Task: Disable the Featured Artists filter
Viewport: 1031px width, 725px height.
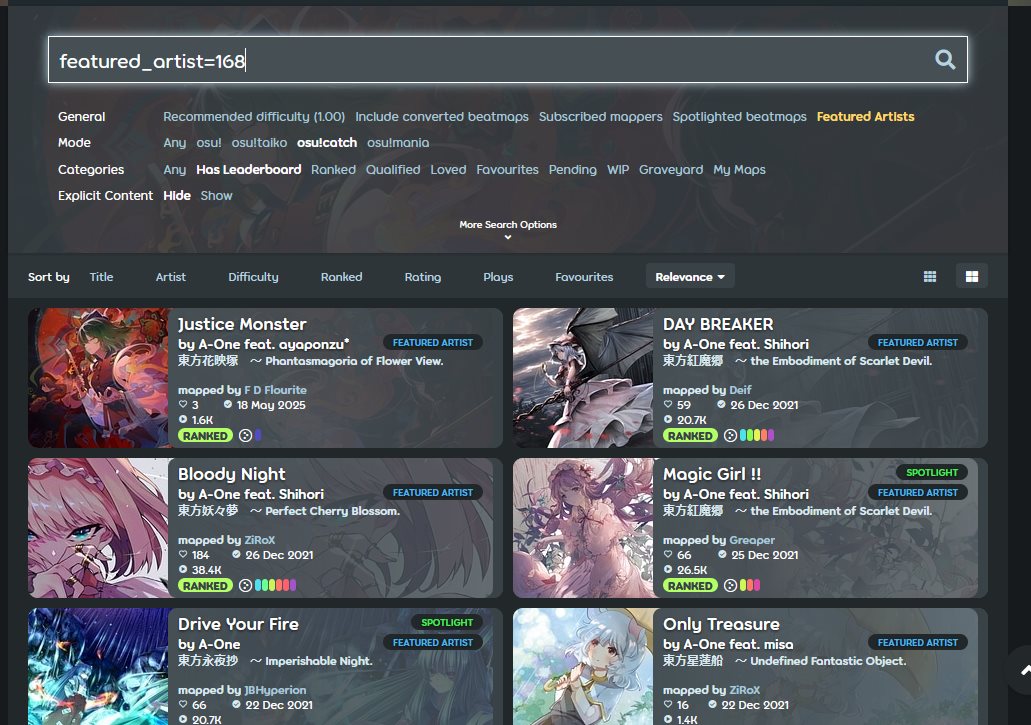Action: pos(865,116)
